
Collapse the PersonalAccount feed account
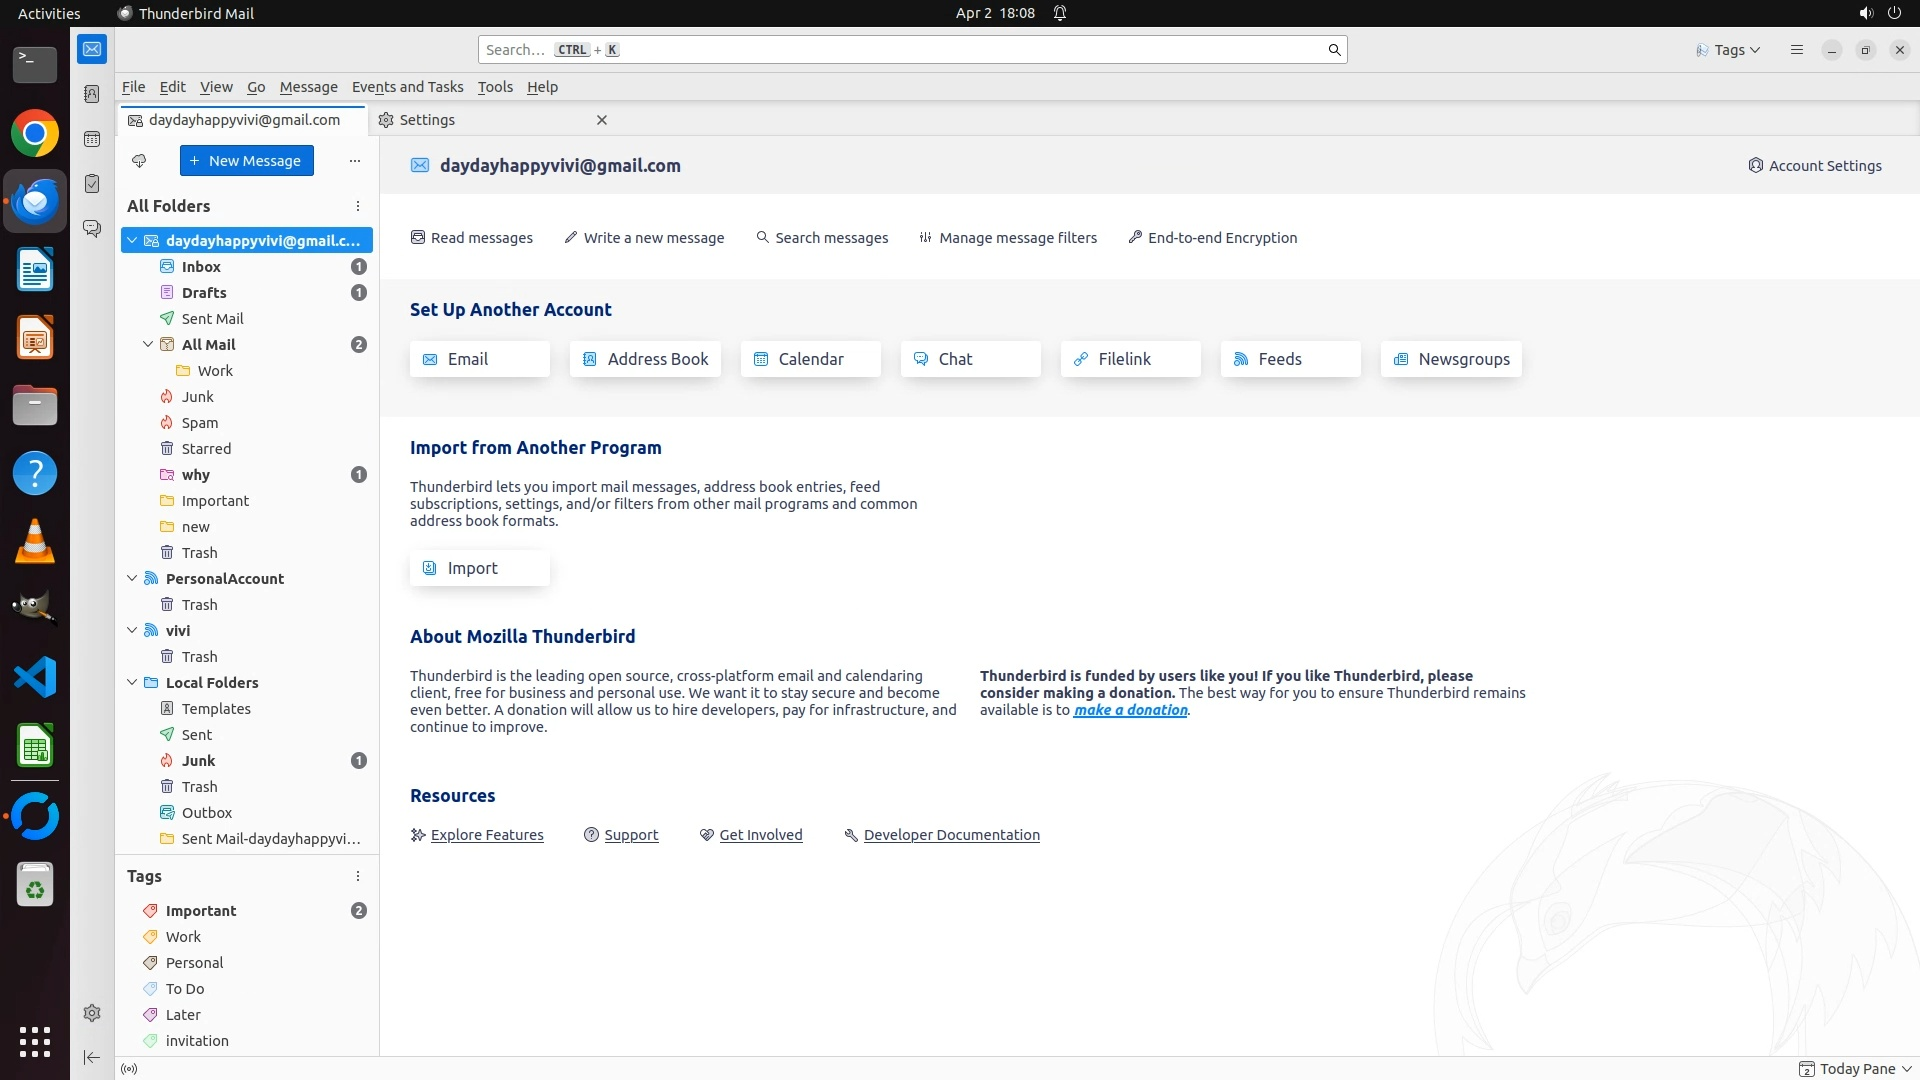click(132, 578)
